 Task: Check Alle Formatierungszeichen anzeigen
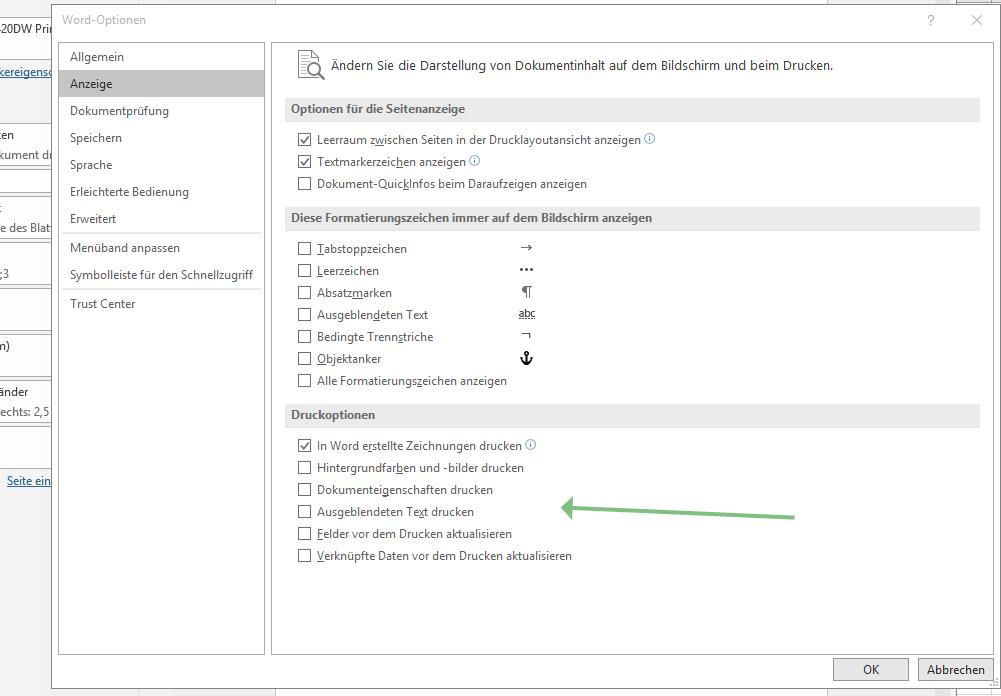[x=305, y=381]
